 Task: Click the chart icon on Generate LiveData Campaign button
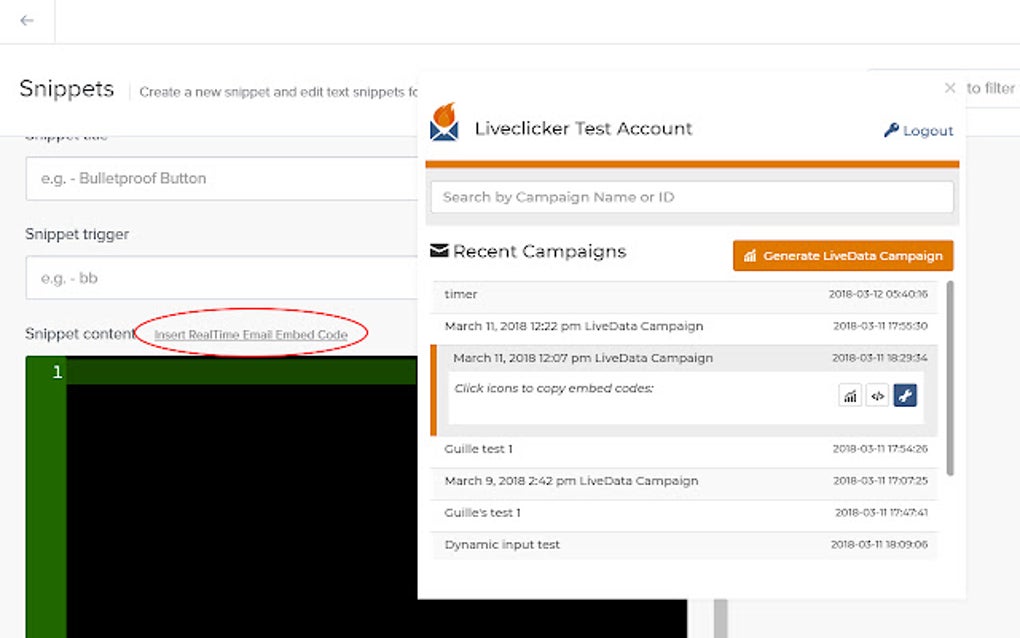pyautogui.click(x=751, y=255)
